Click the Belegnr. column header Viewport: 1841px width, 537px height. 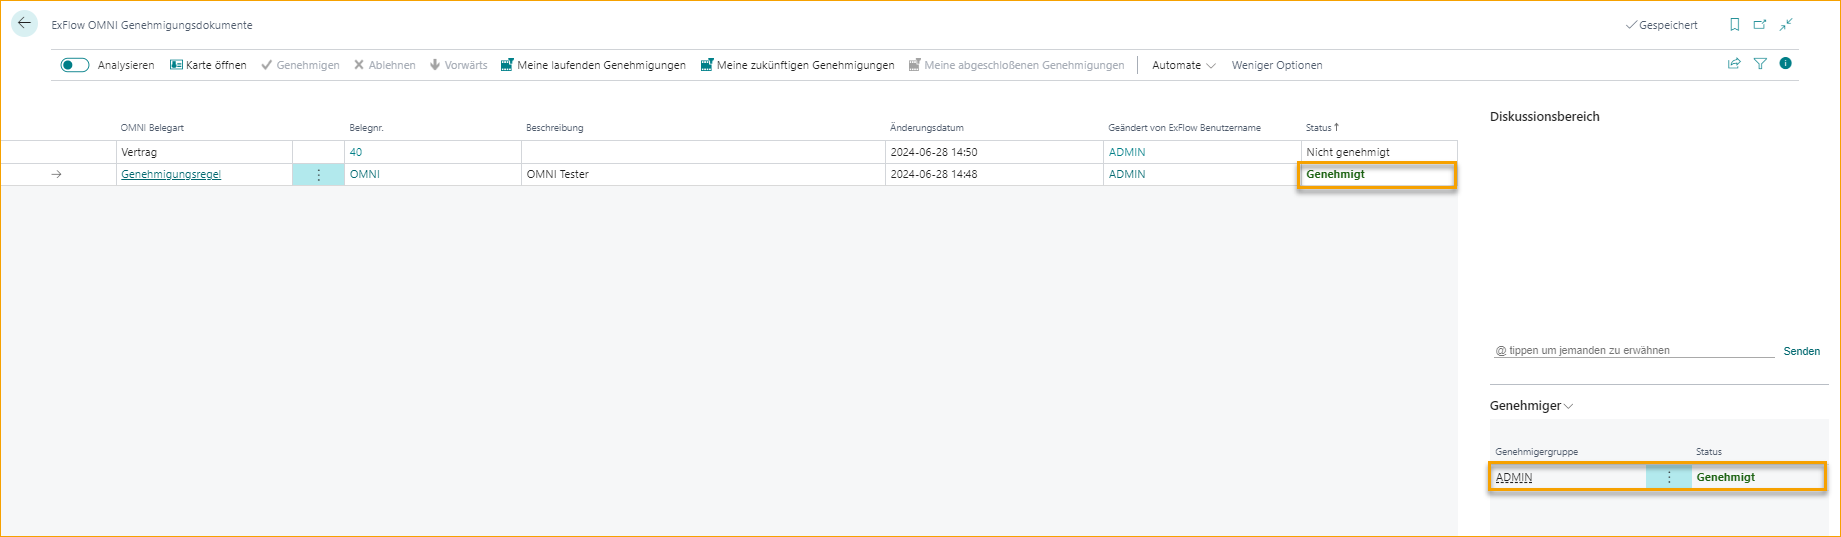(x=366, y=128)
